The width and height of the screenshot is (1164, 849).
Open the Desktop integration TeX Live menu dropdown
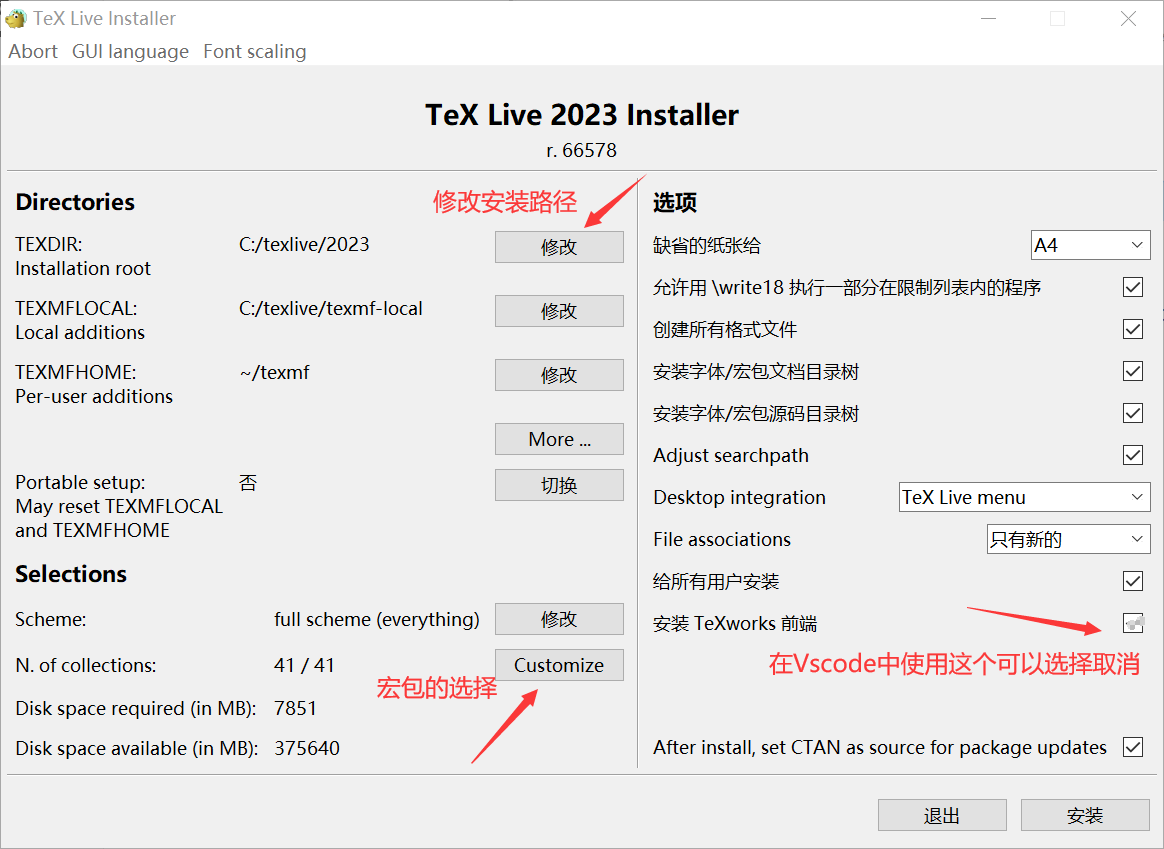click(x=1024, y=497)
